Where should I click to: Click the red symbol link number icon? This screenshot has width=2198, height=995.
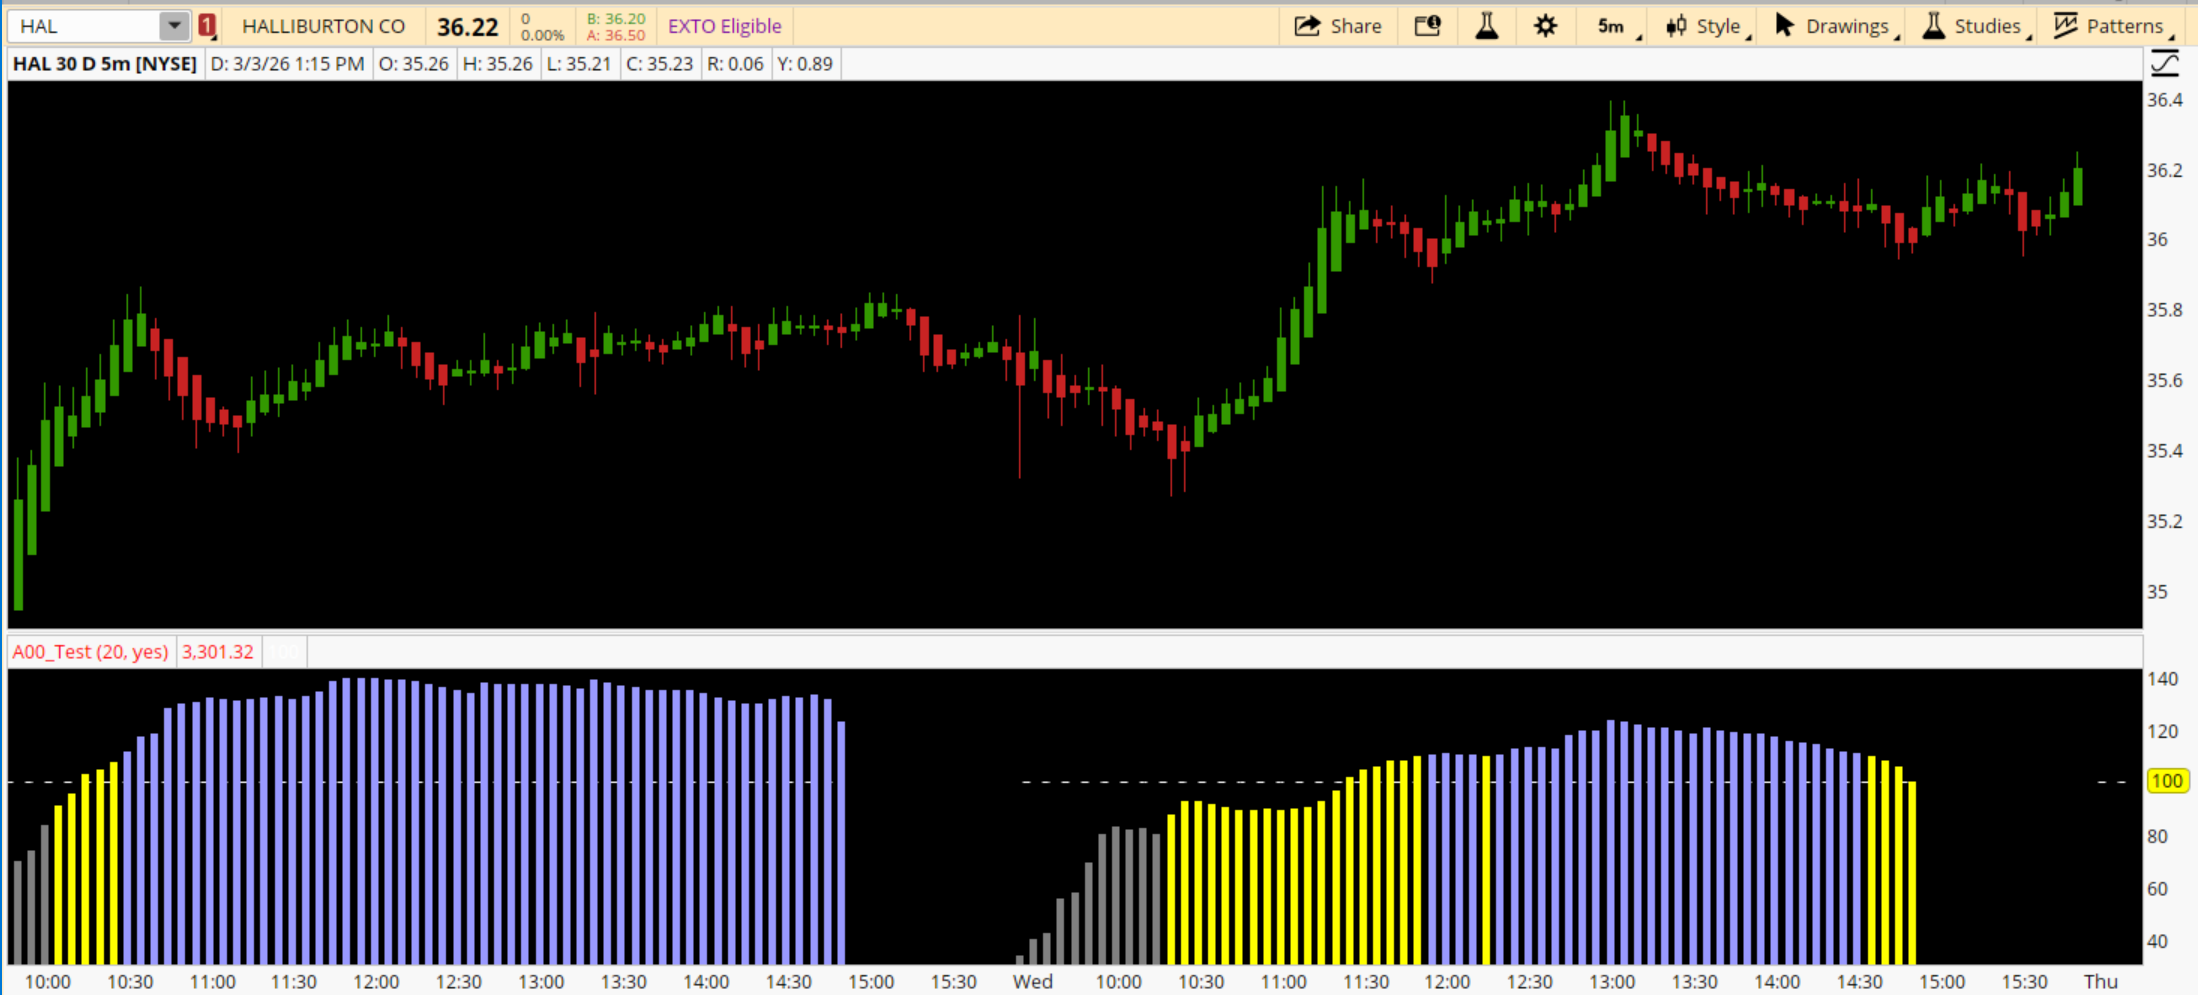click(x=207, y=26)
